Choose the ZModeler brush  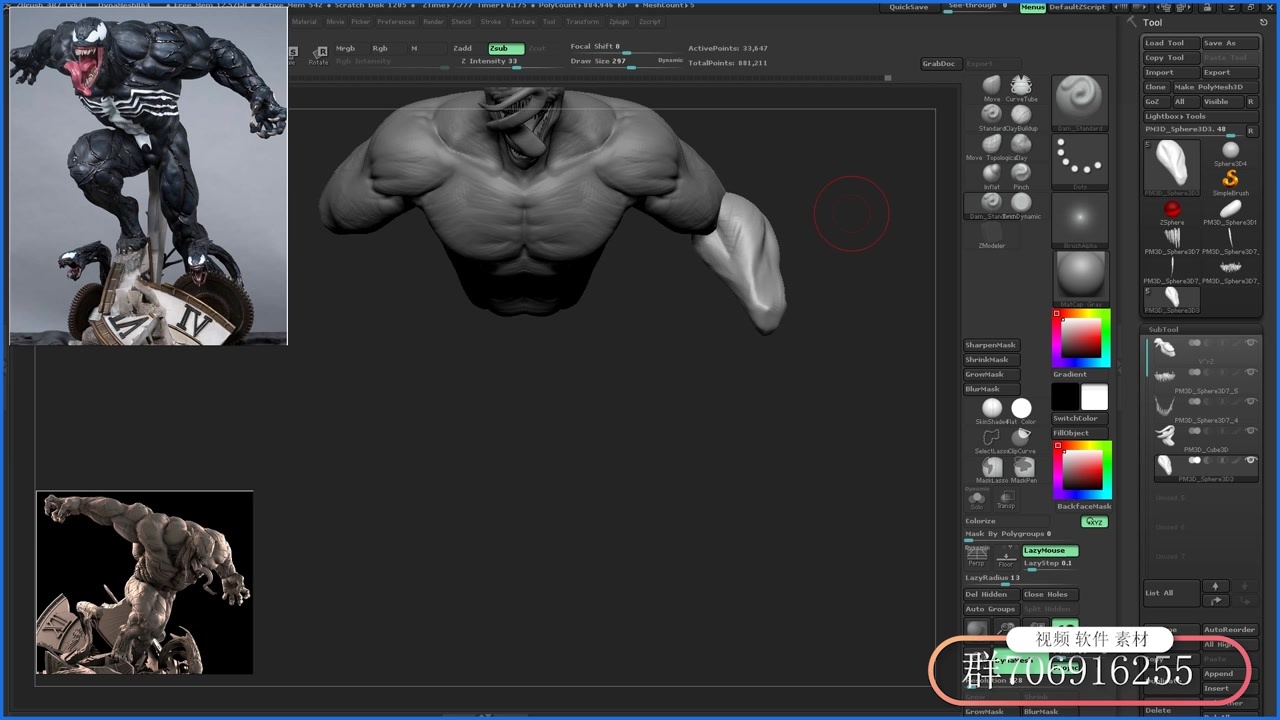[x=991, y=233]
